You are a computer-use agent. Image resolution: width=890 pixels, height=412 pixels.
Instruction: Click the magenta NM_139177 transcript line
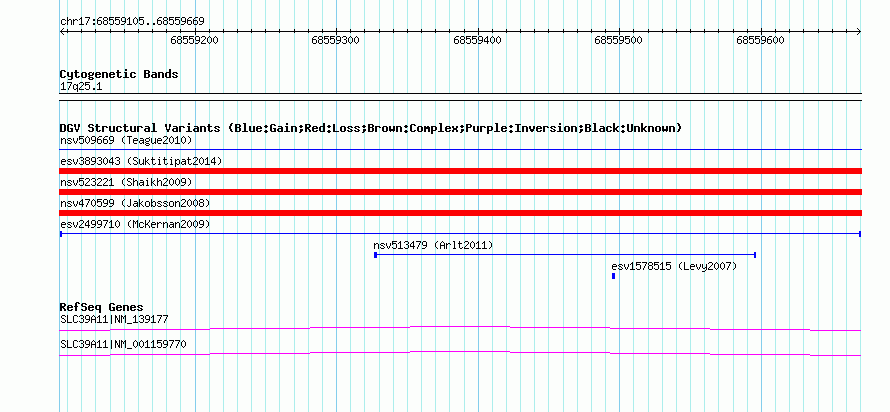461,328
